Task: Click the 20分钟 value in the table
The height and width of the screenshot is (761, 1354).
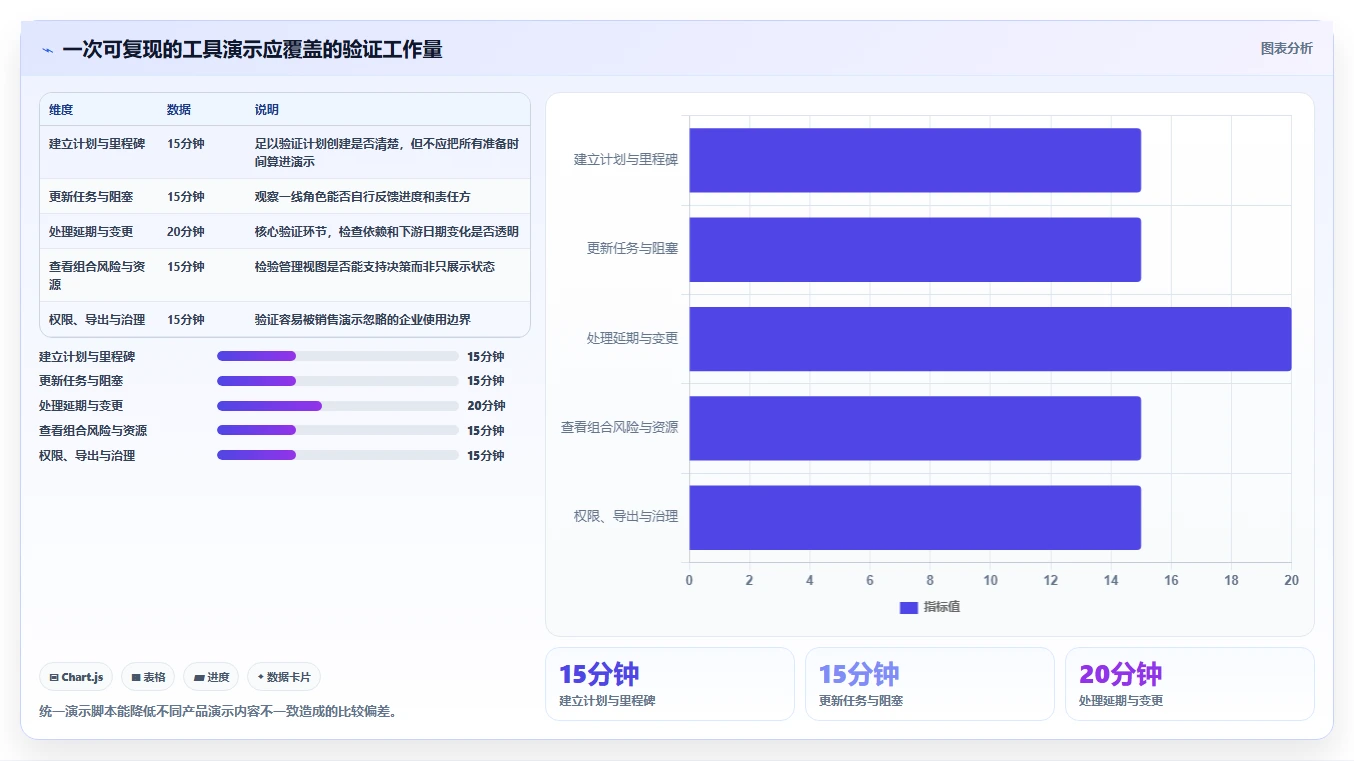Action: [186, 232]
